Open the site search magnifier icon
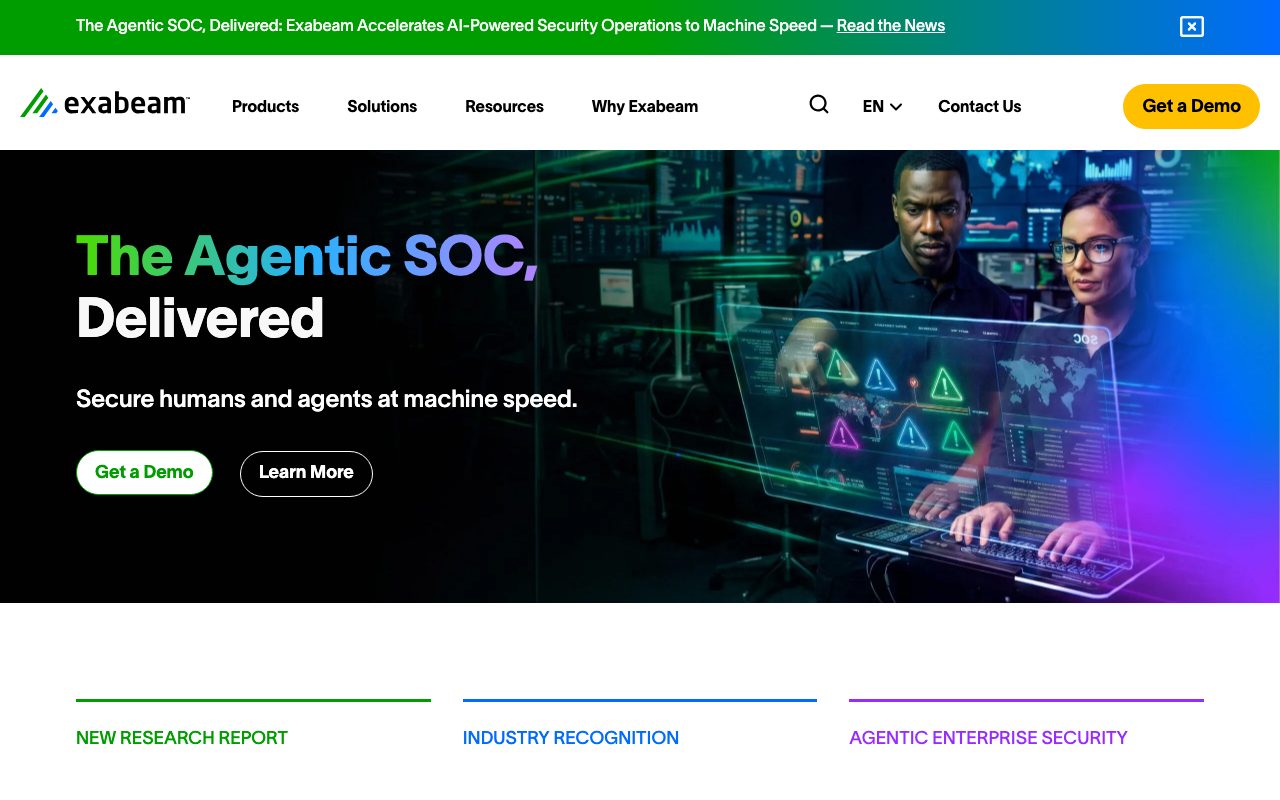The height and width of the screenshot is (800, 1280). (x=819, y=105)
